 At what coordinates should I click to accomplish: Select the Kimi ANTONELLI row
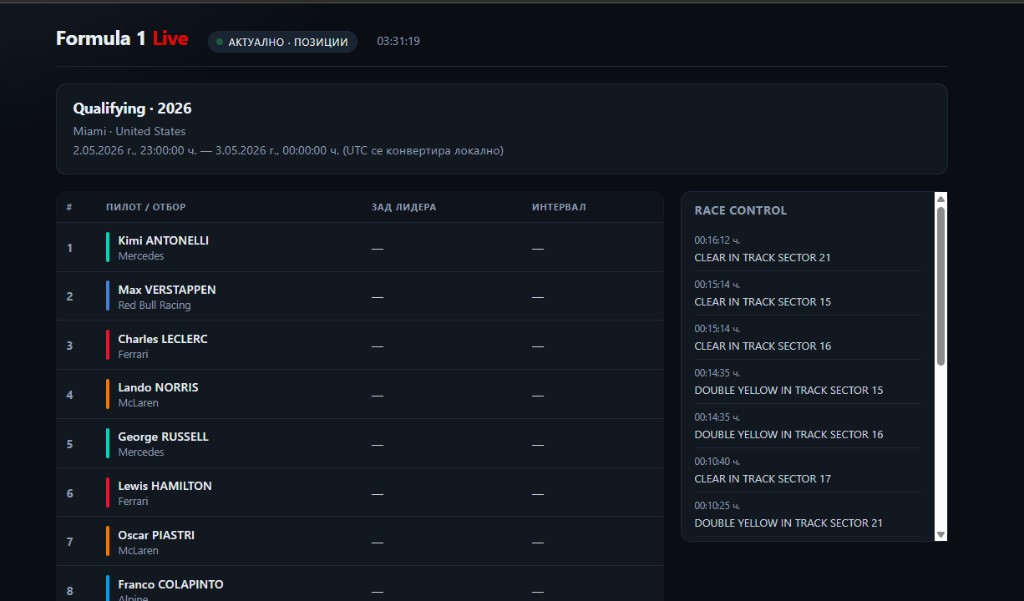click(x=360, y=248)
